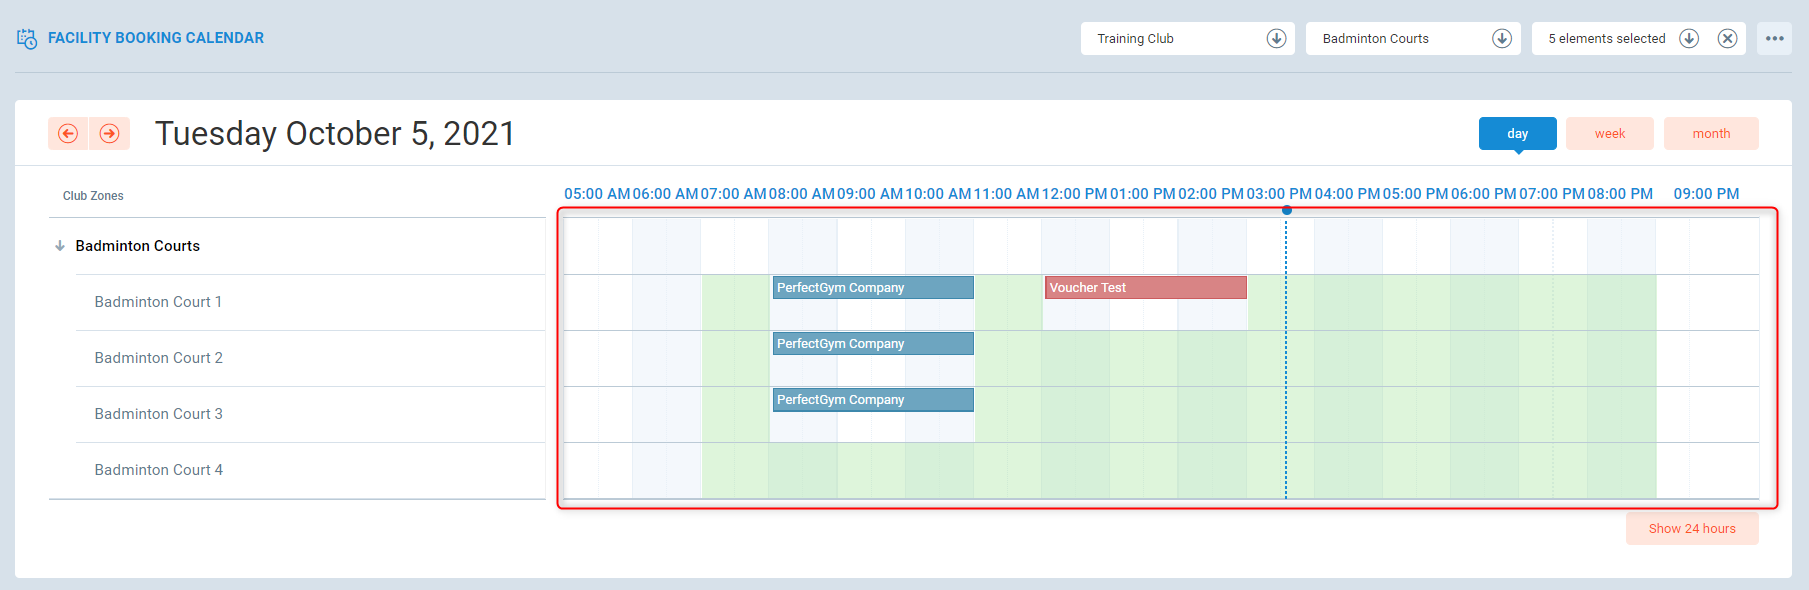
Task: Select Badminton Court 4 row label
Action: click(x=159, y=470)
